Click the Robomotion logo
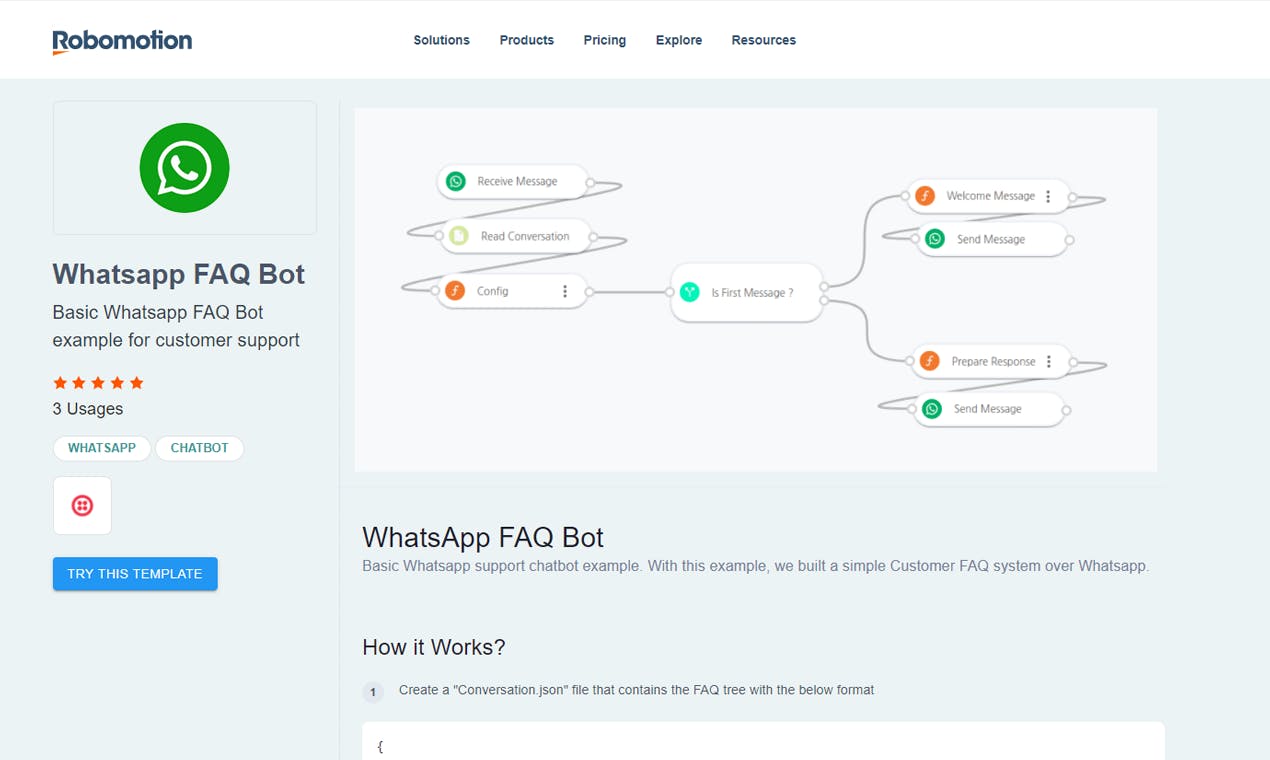The height and width of the screenshot is (760, 1270). click(x=122, y=41)
